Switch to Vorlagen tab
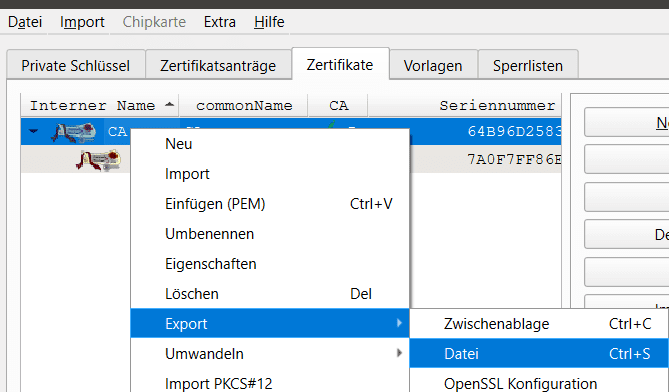Screen dimensions: 669x392 [433, 65]
